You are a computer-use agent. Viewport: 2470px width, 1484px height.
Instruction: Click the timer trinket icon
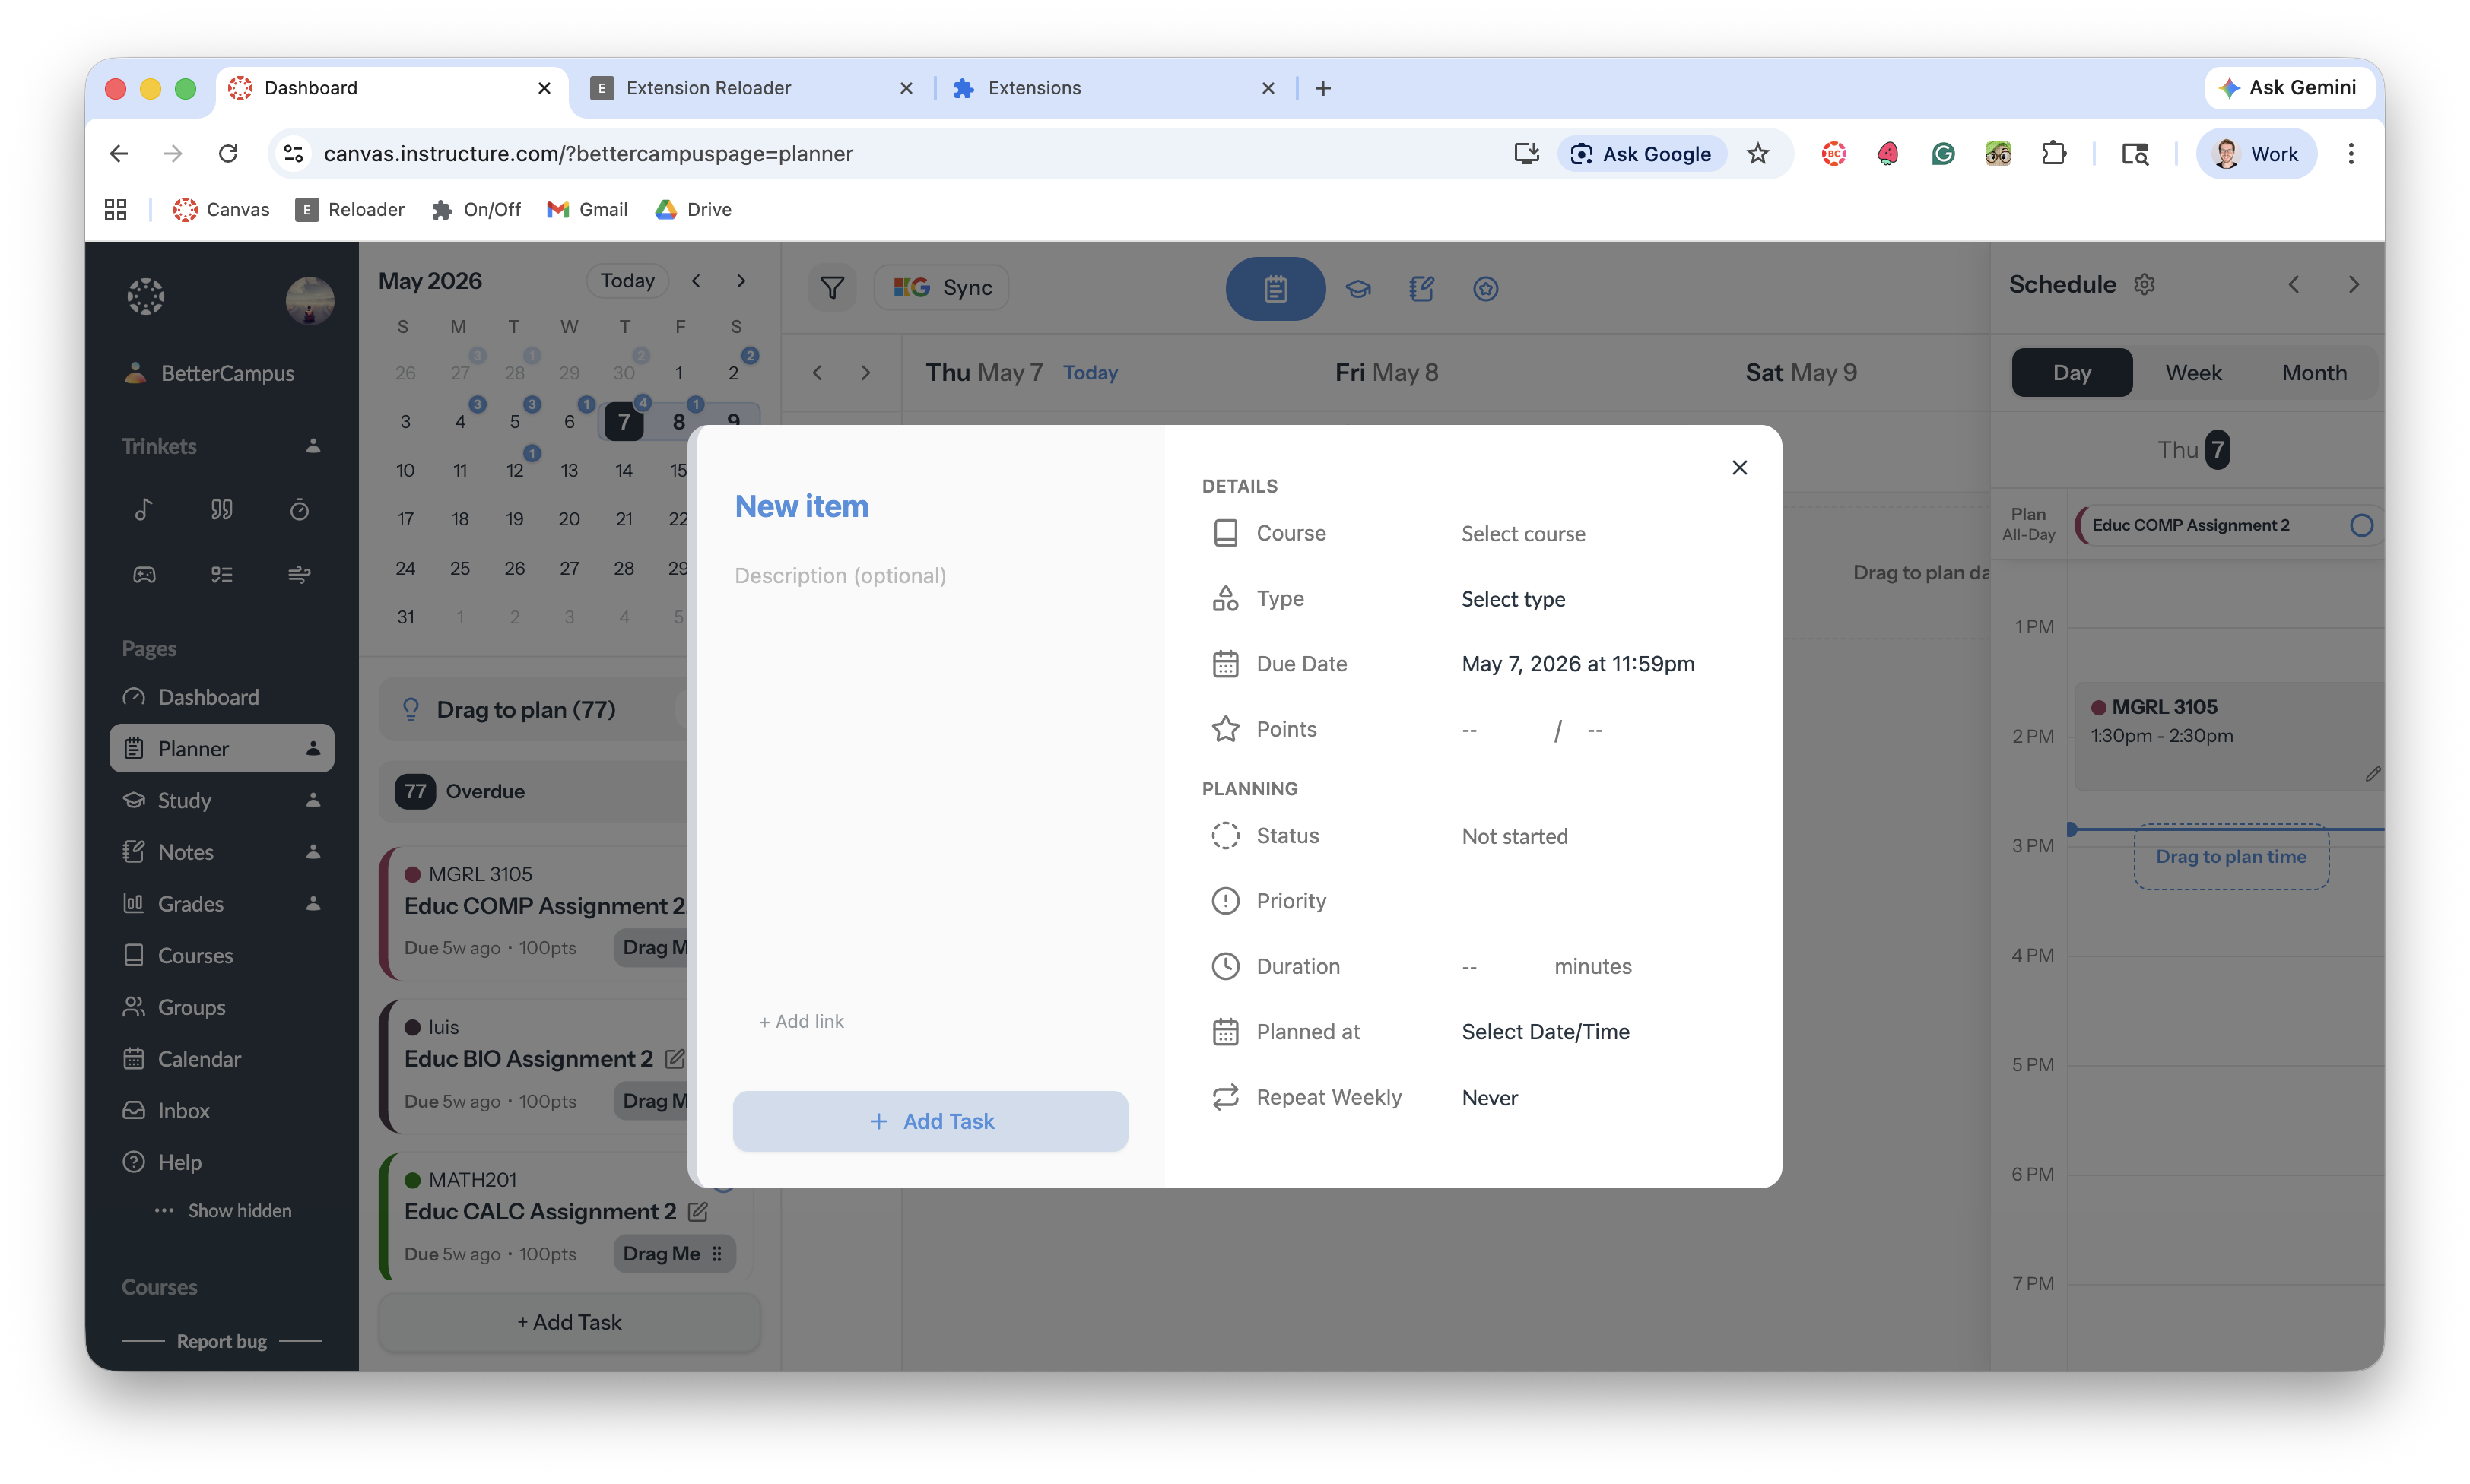(x=299, y=510)
